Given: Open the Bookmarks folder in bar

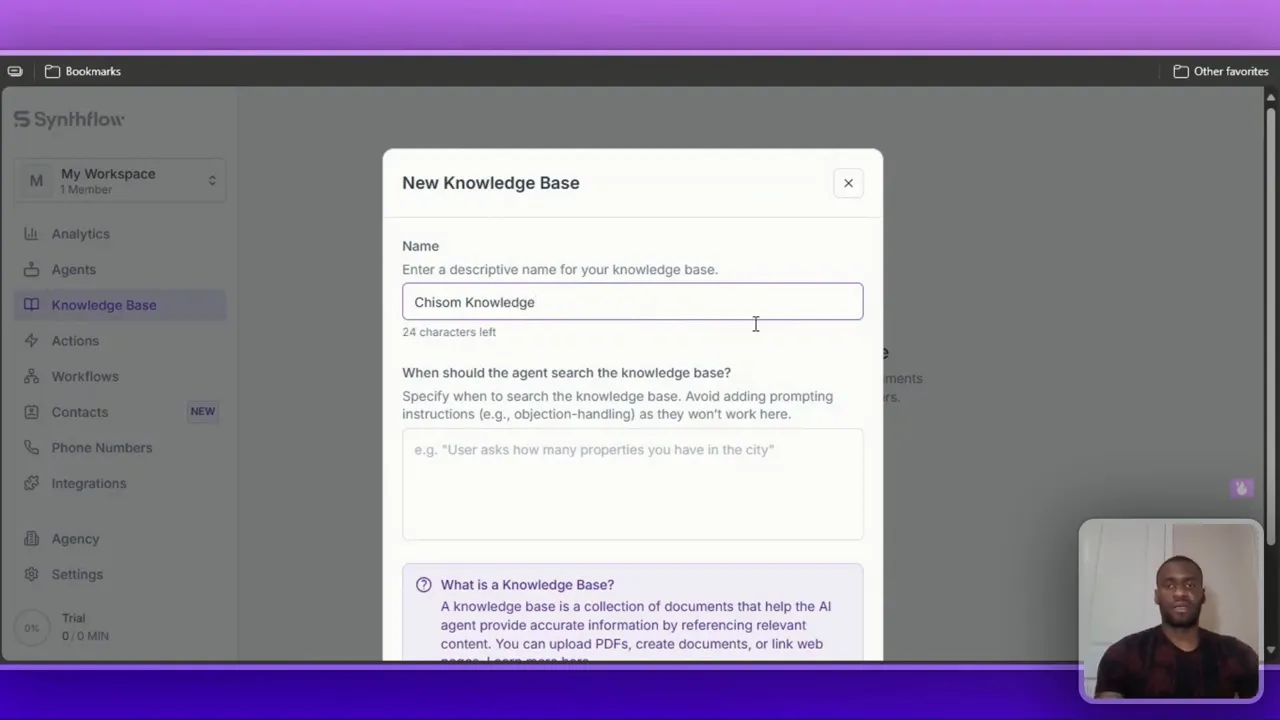Looking at the screenshot, I should coord(82,72).
